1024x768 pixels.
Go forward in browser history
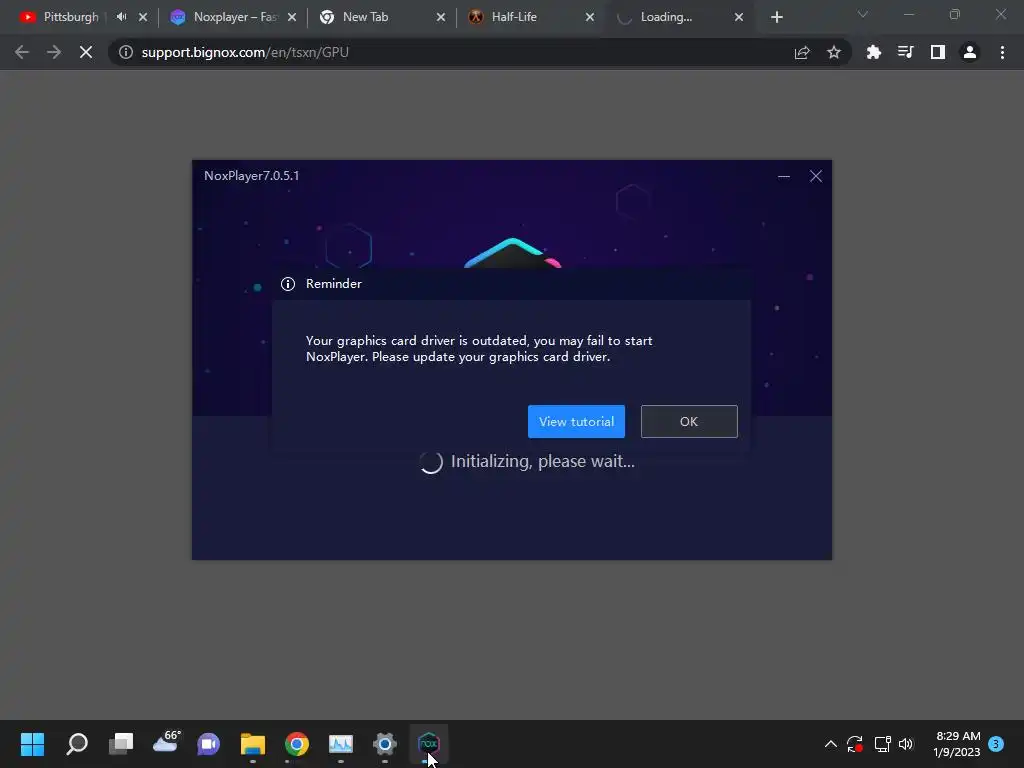point(54,52)
